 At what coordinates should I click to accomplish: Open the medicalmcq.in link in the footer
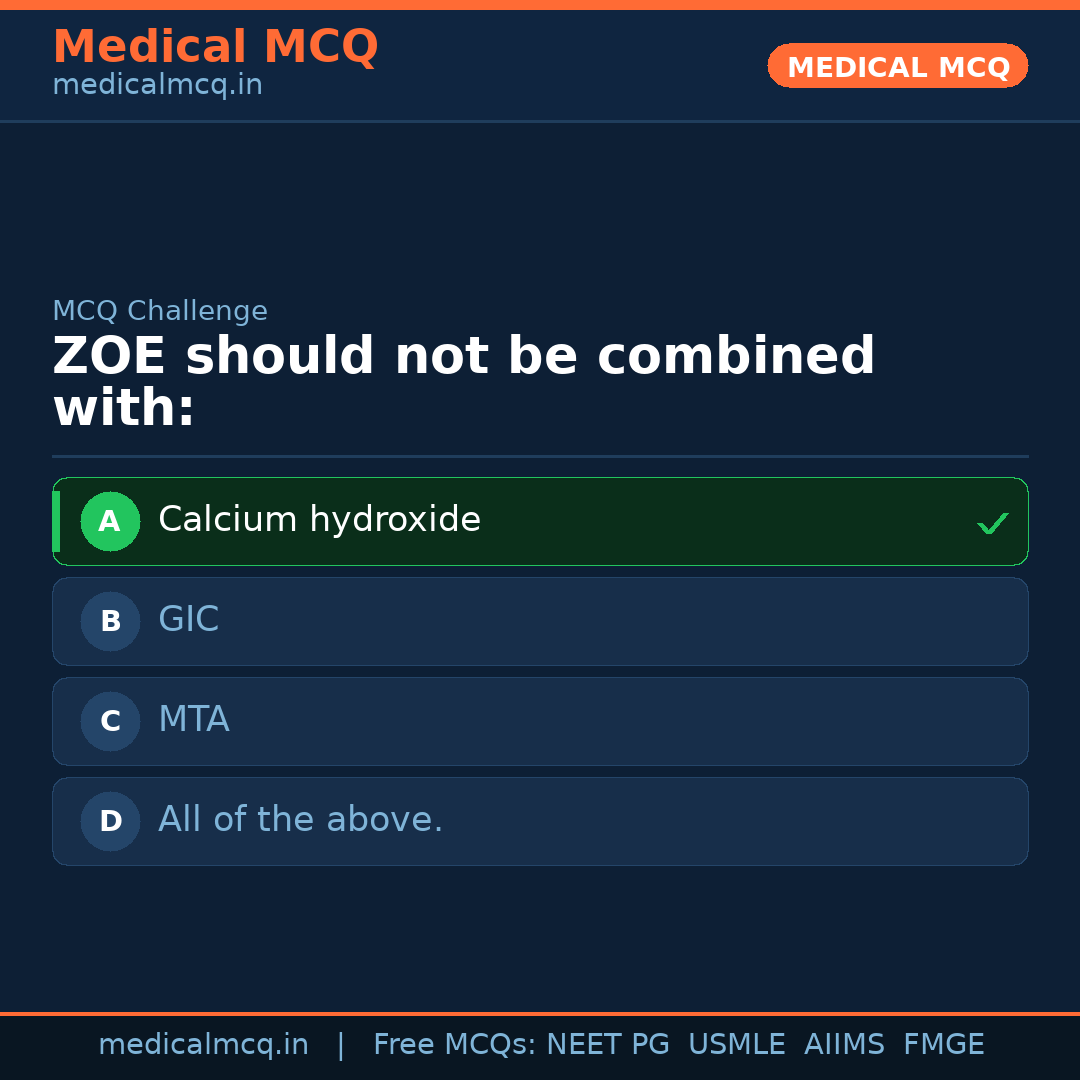tap(203, 1045)
